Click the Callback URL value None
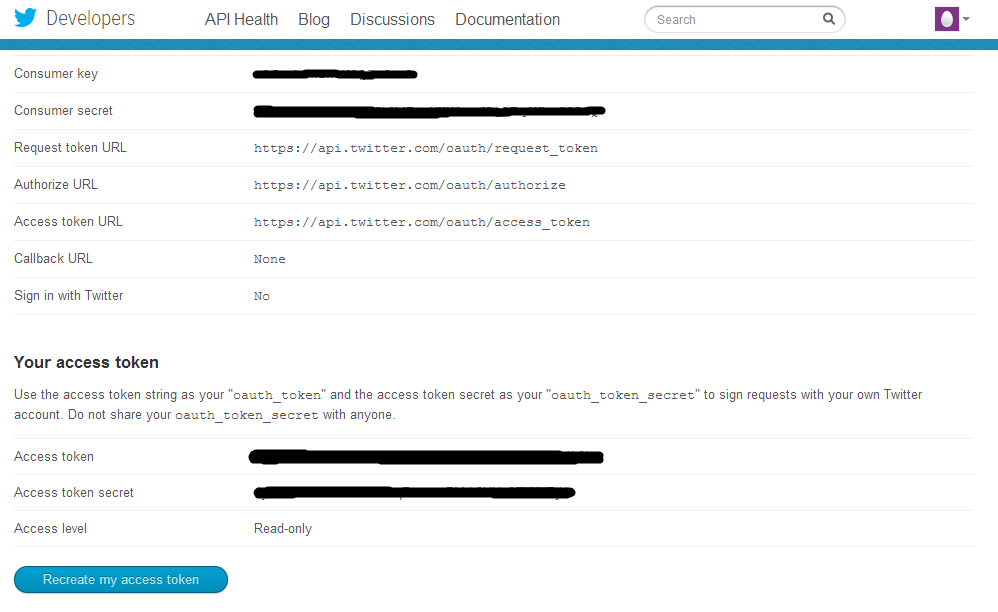998x612 pixels. point(269,259)
